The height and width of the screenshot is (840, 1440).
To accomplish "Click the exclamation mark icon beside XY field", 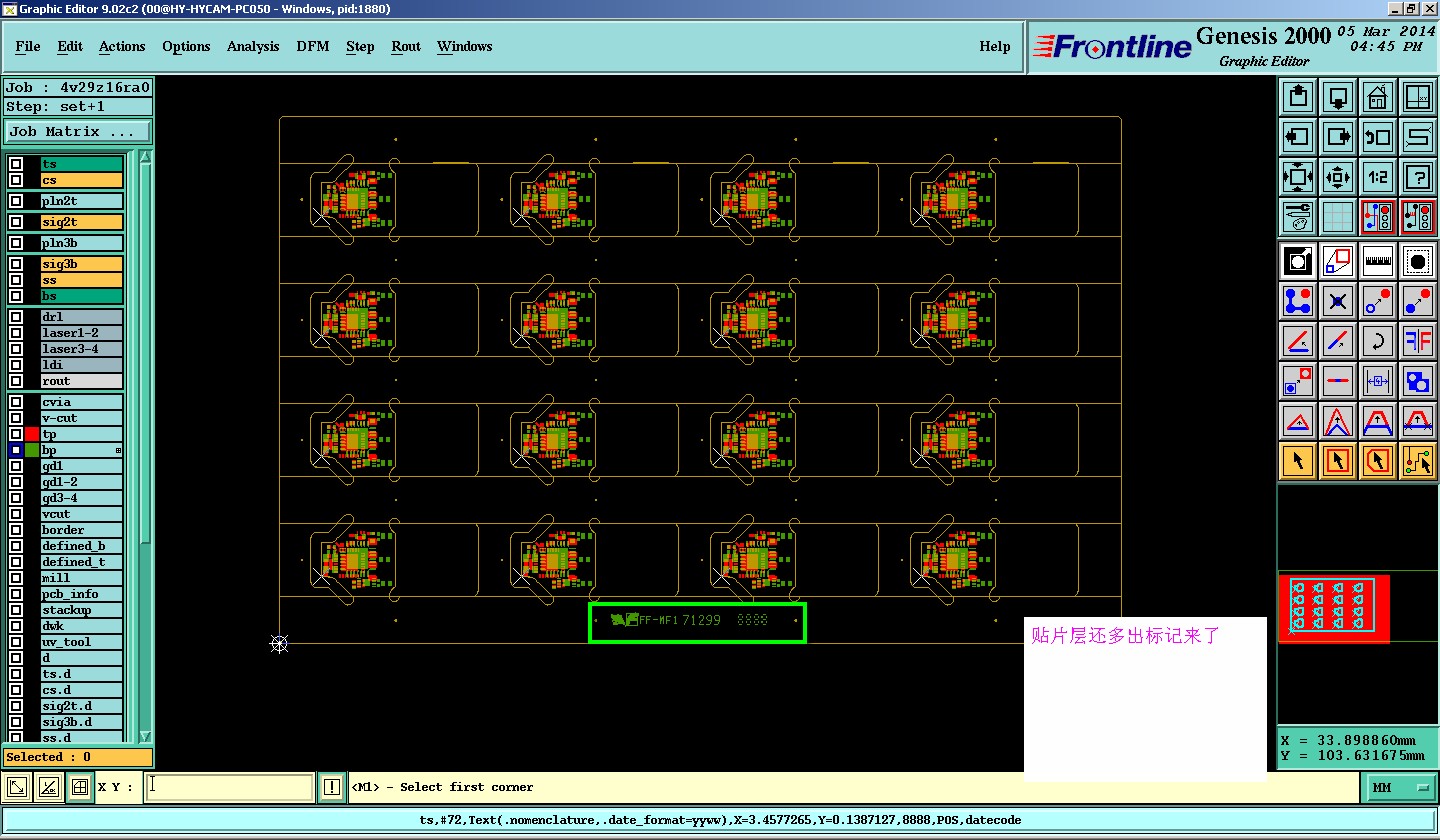I will pyautogui.click(x=331, y=787).
